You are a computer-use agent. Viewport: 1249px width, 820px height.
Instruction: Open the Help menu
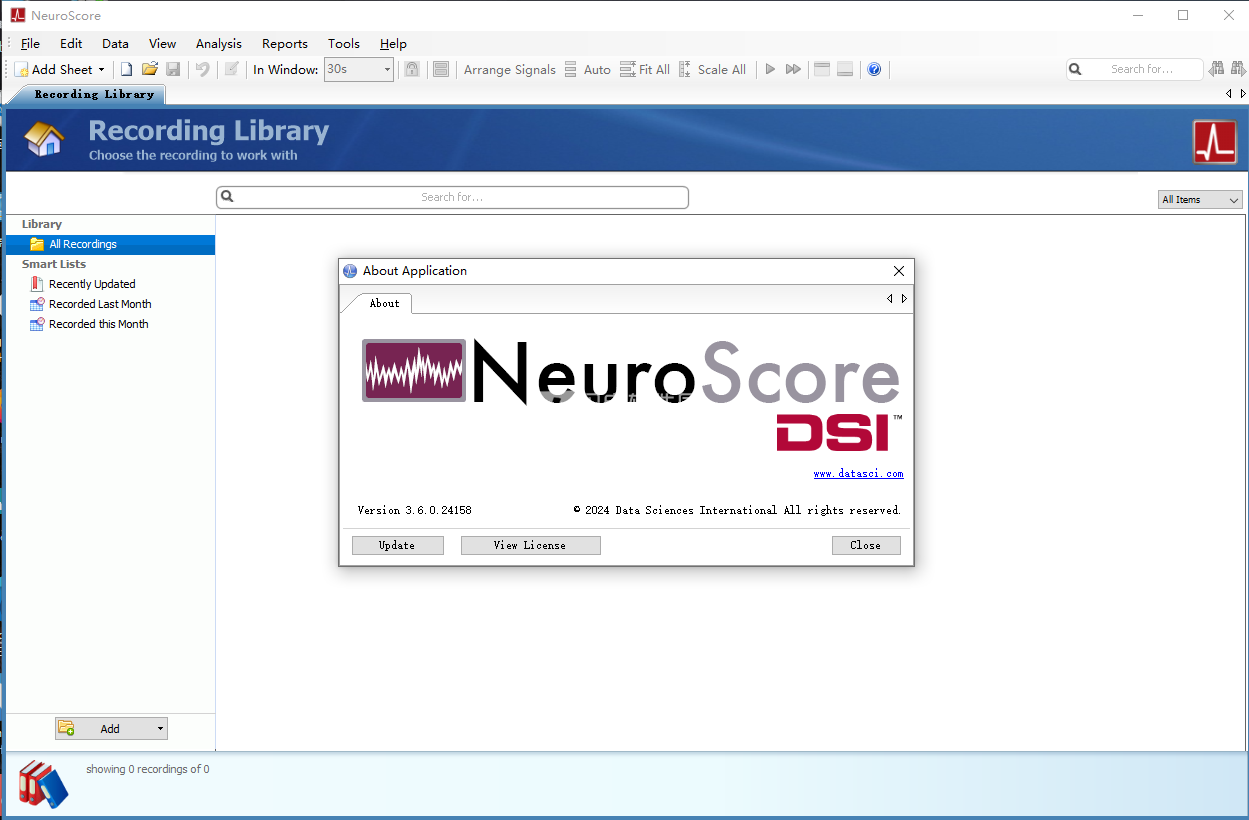click(x=393, y=43)
